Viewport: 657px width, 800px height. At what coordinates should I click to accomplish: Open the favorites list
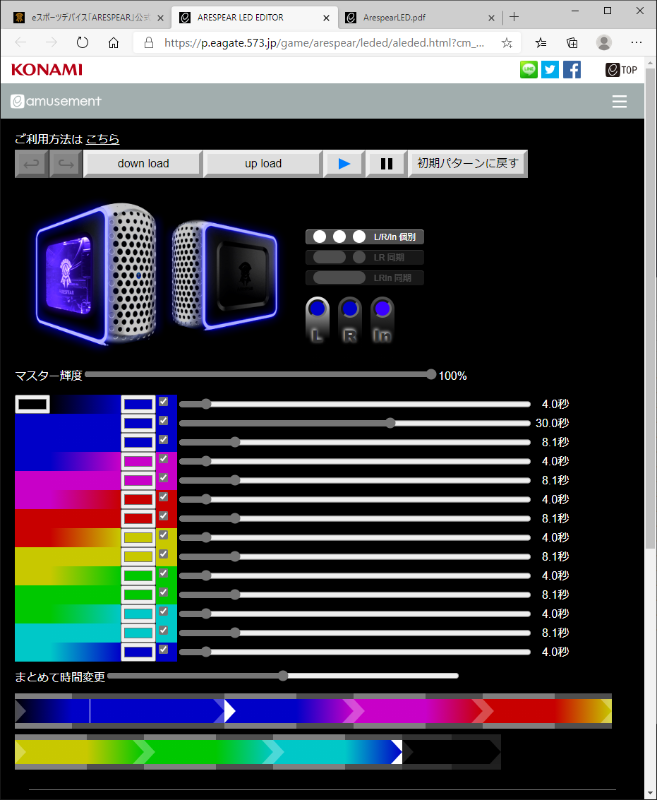coord(541,43)
